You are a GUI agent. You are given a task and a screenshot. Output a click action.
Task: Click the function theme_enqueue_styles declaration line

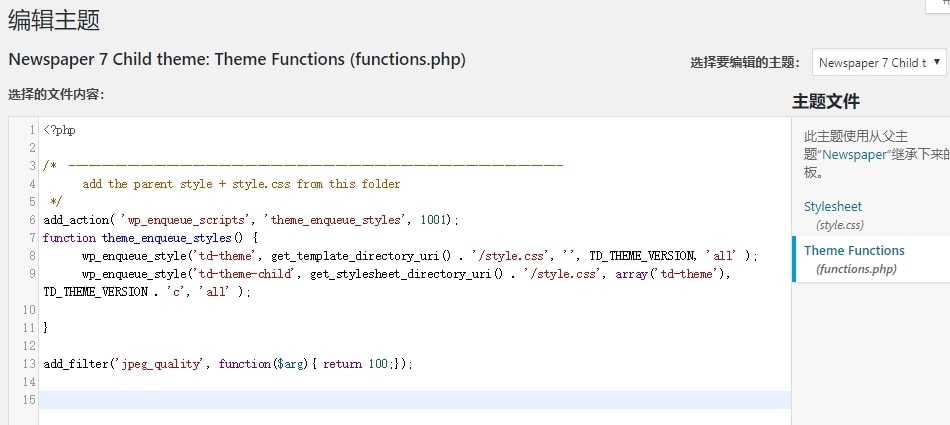coord(150,238)
